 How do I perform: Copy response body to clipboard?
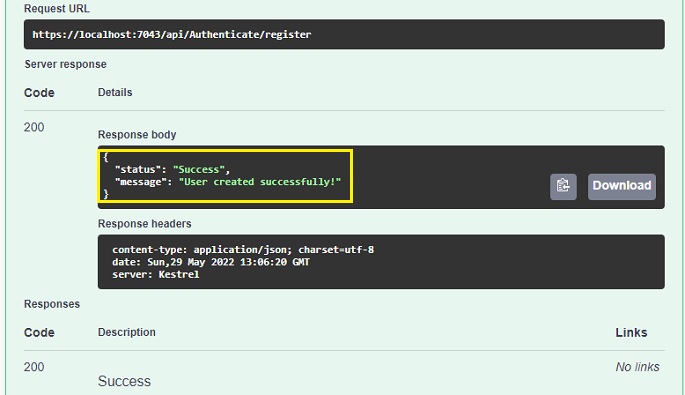click(563, 187)
